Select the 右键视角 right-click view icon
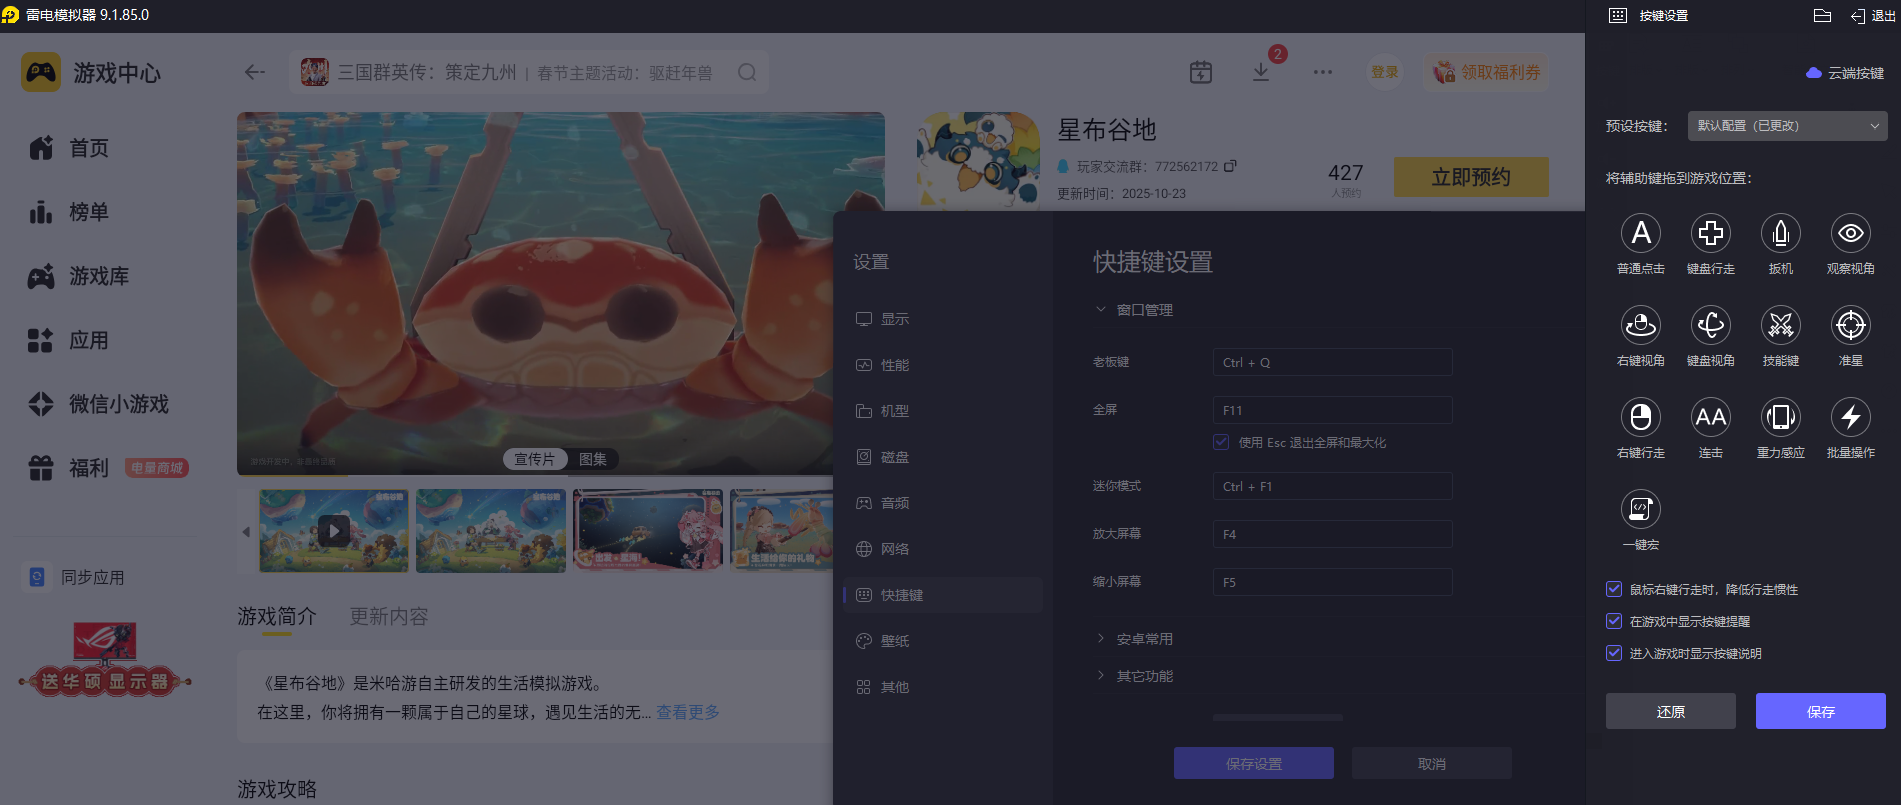This screenshot has height=805, width=1901. click(1641, 325)
